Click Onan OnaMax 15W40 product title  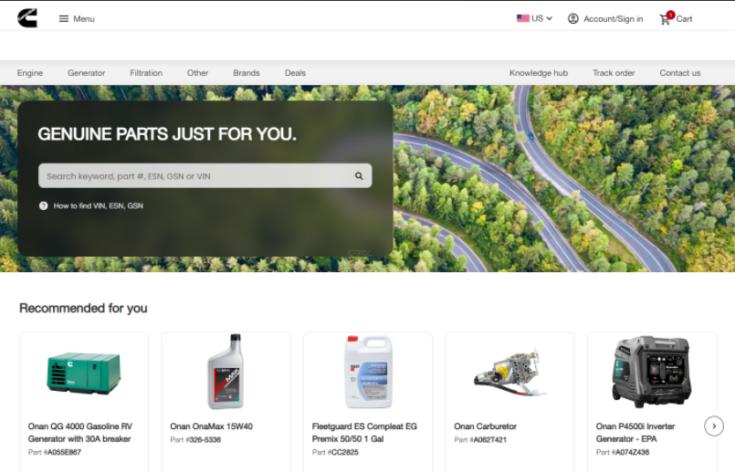[x=211, y=426]
